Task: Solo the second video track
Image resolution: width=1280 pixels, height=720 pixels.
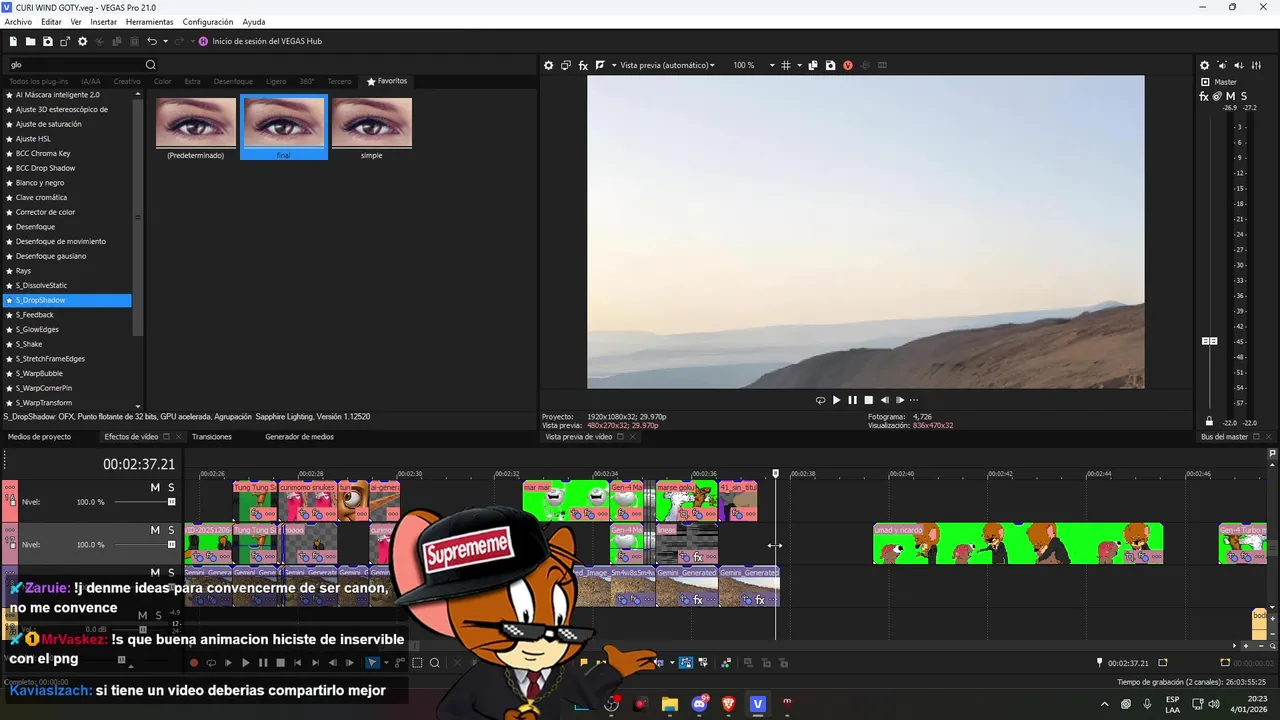Action: coord(171,530)
